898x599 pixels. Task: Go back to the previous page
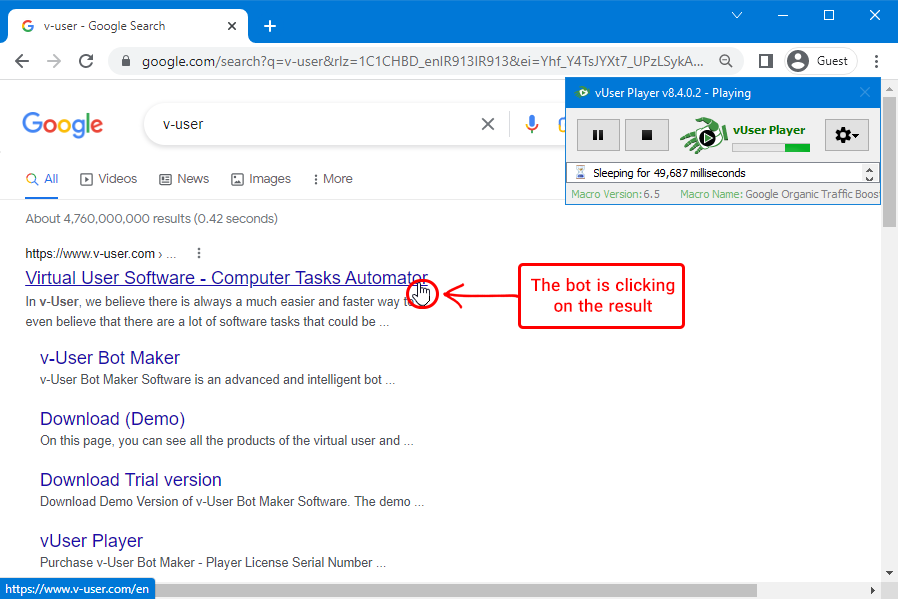click(22, 61)
